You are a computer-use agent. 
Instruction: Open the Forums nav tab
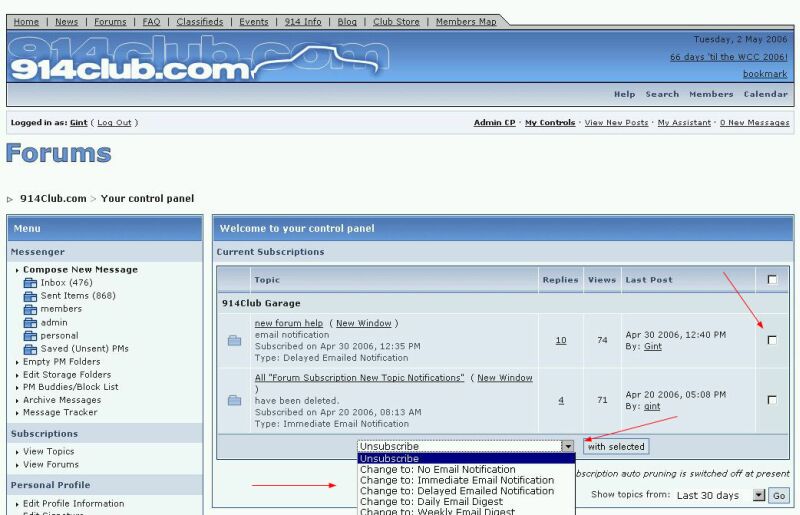(110, 21)
